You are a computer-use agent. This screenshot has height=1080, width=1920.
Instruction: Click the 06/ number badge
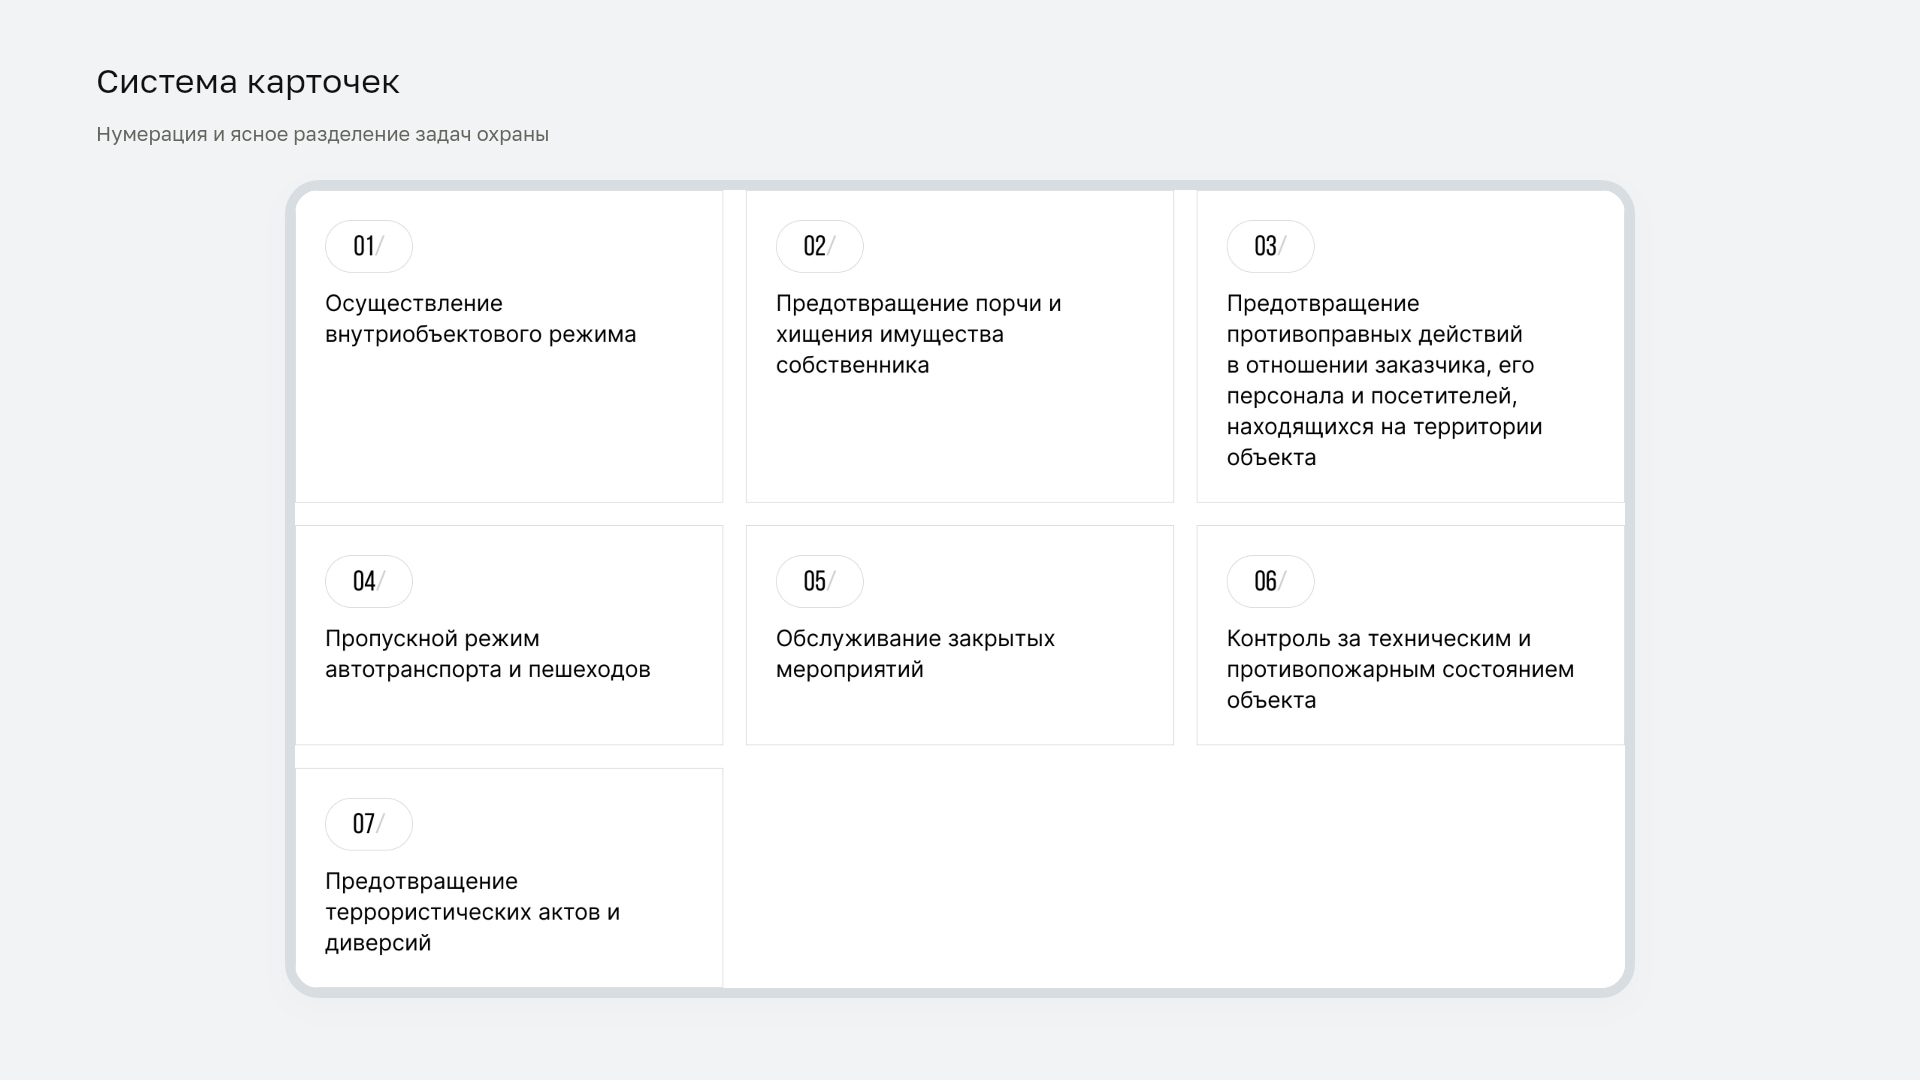[1270, 581]
